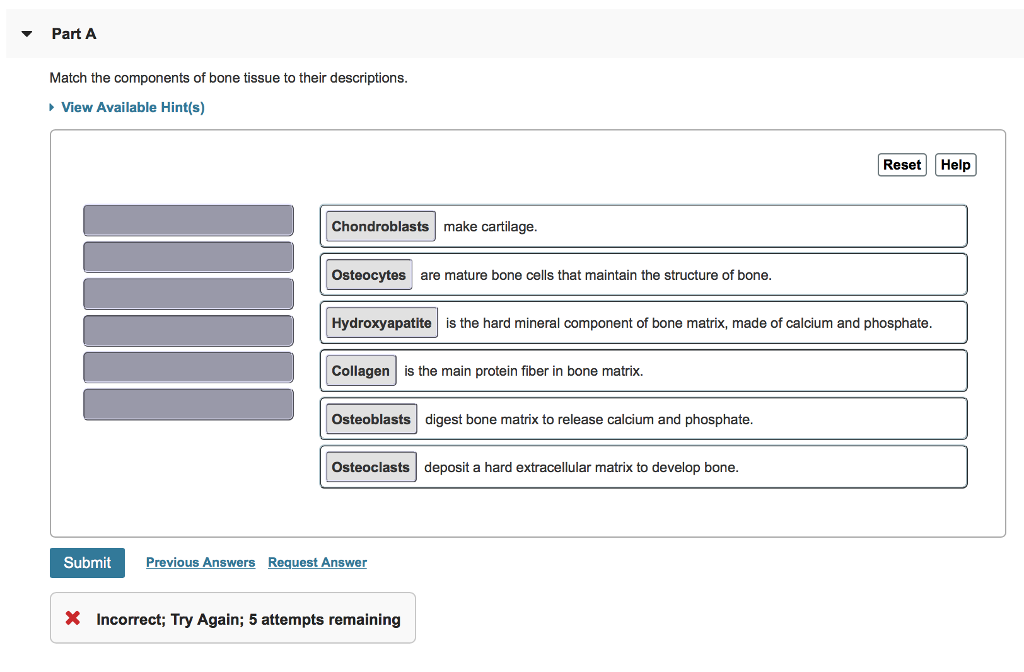
Task: Click the red X incorrect indicator
Action: tap(71, 618)
